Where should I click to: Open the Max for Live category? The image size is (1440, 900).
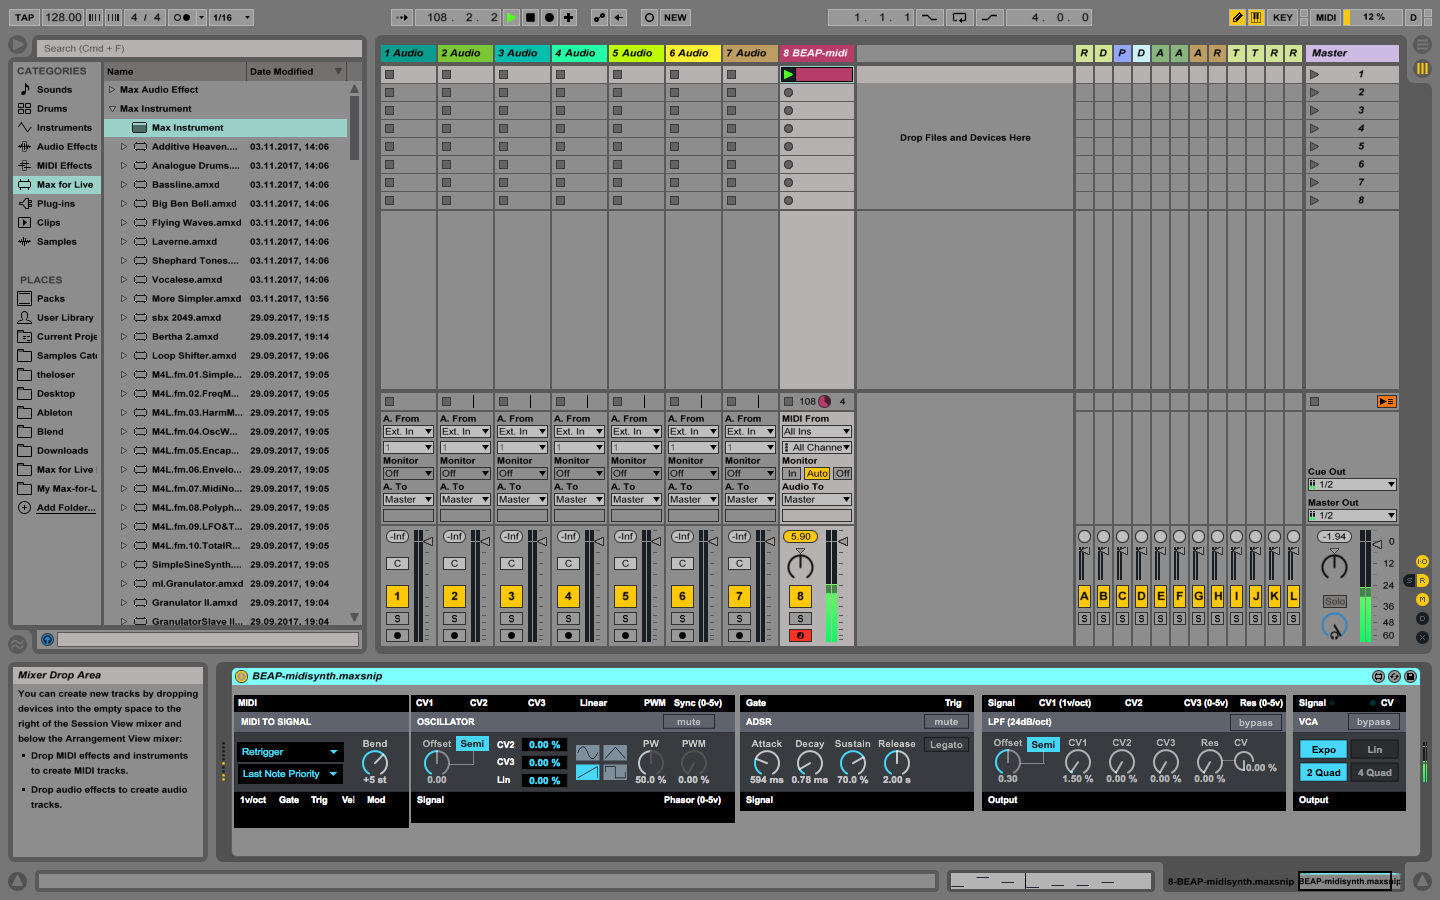64,185
